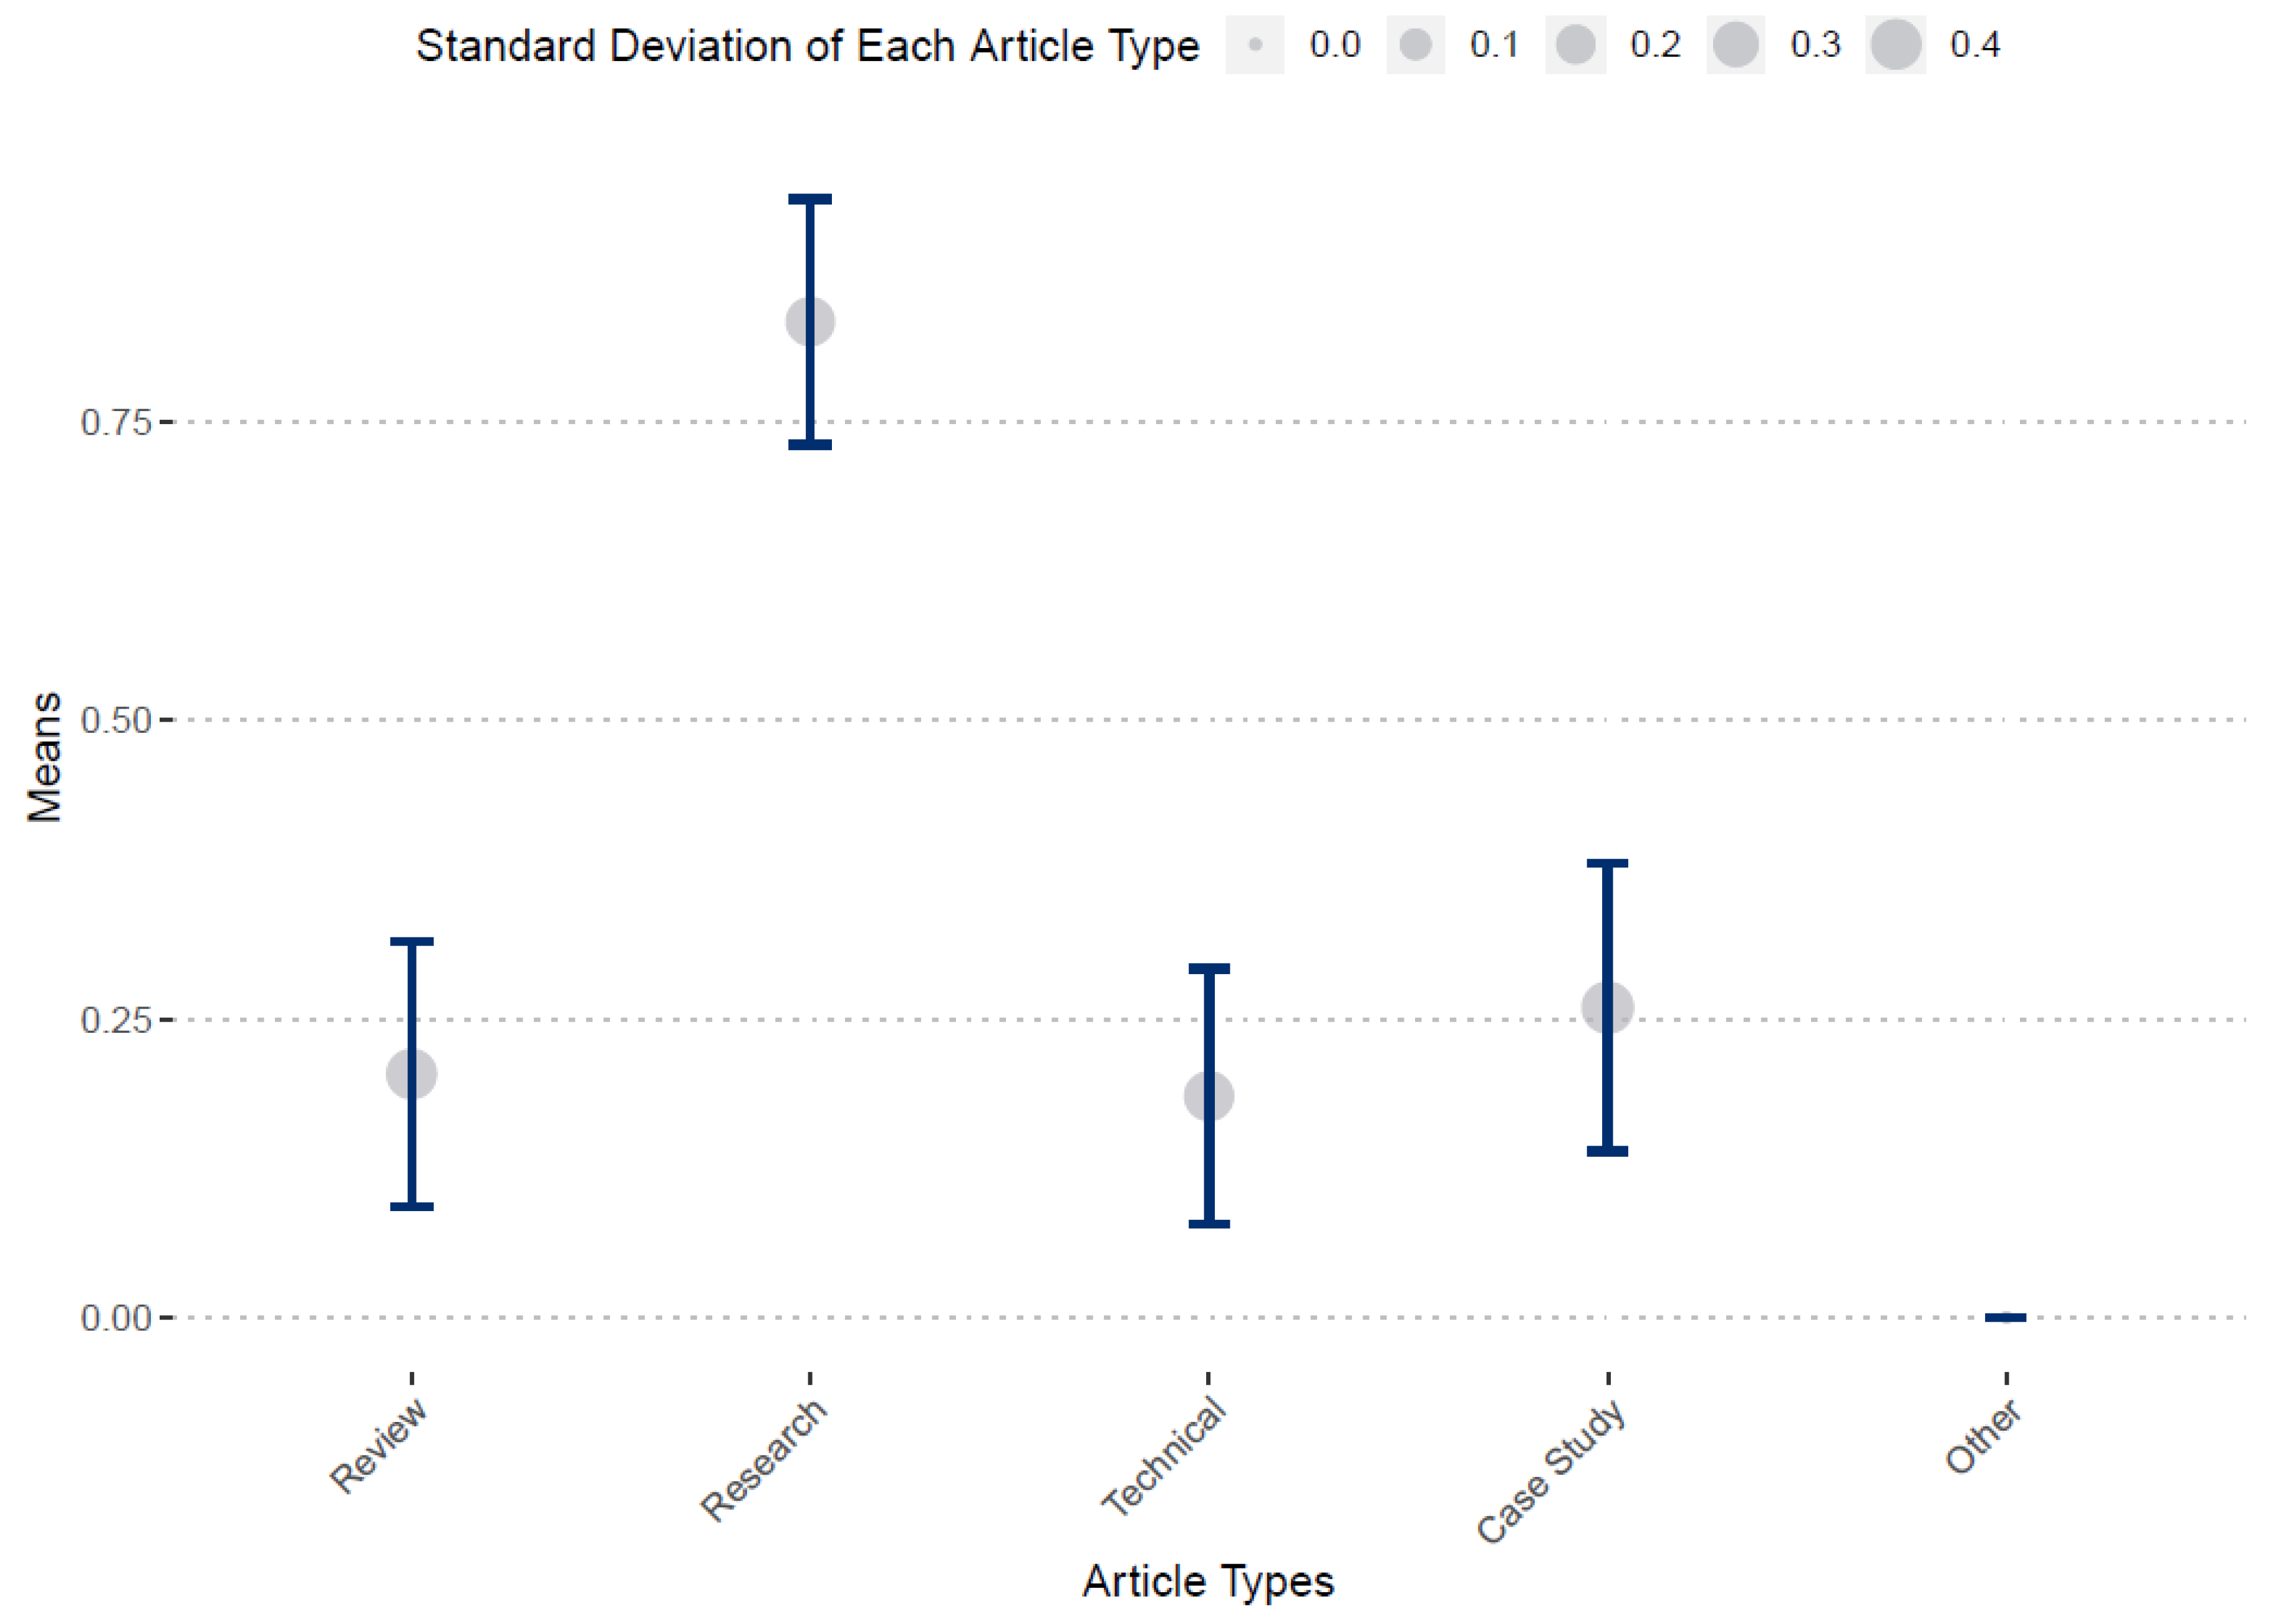2275x1624 pixels.
Task: Click the 0.75 y-axis tick label
Action: coord(115,422)
